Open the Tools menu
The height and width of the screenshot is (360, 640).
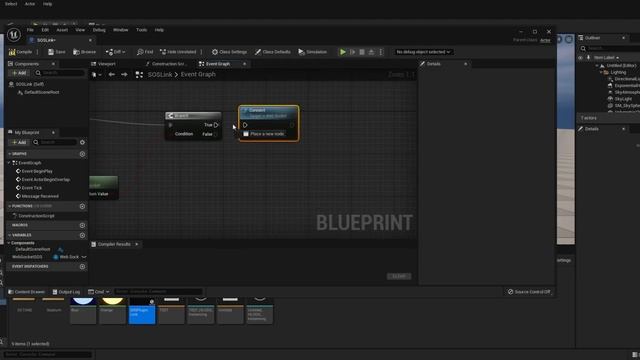142,30
